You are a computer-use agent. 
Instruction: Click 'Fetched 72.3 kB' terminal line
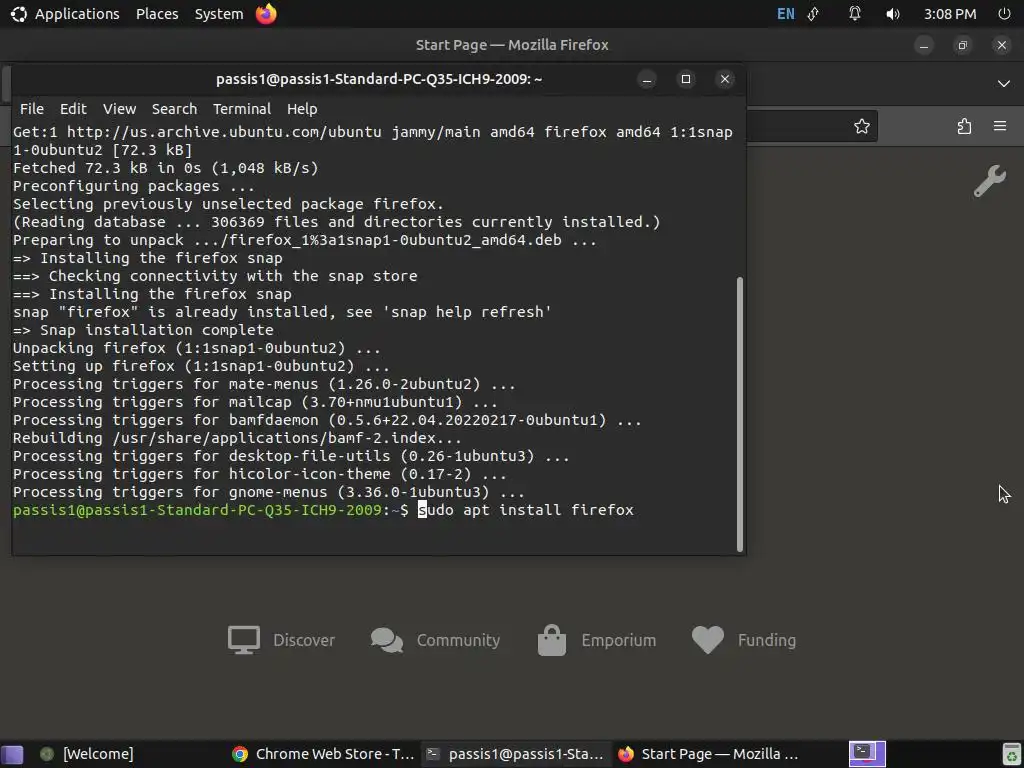point(165,168)
